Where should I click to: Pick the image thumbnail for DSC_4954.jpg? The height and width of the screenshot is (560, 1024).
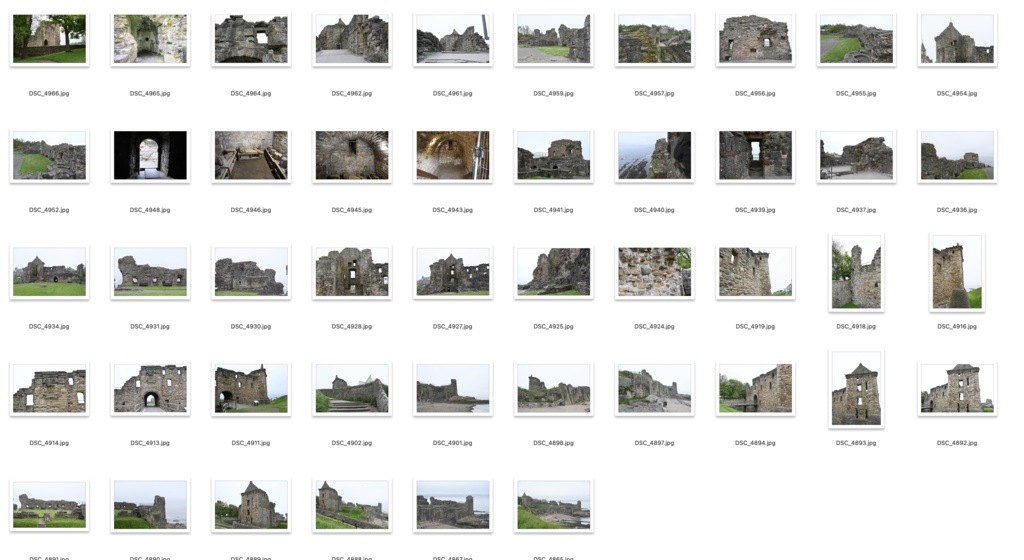click(957, 39)
